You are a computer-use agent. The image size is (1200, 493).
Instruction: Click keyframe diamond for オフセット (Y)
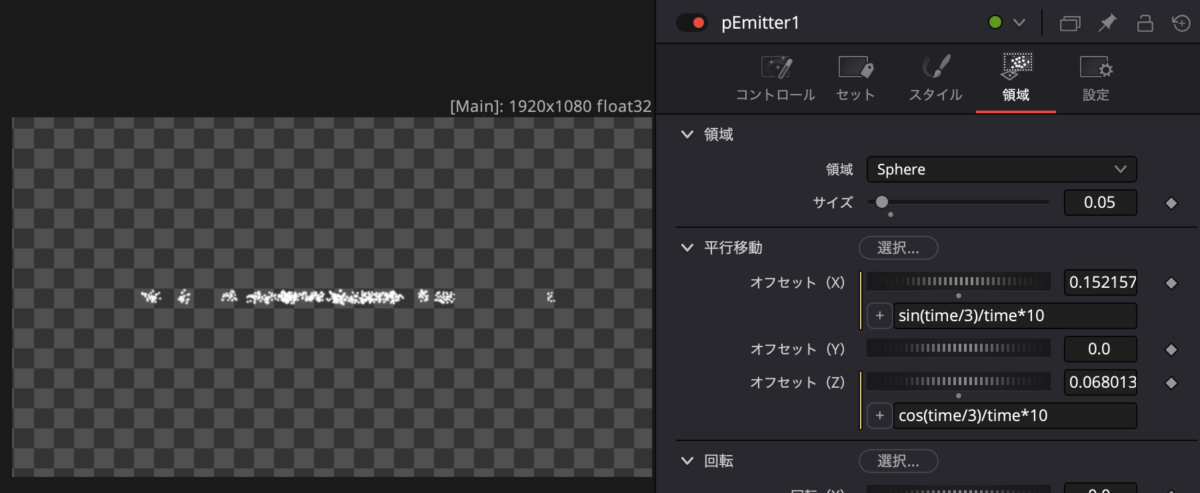(x=1171, y=349)
